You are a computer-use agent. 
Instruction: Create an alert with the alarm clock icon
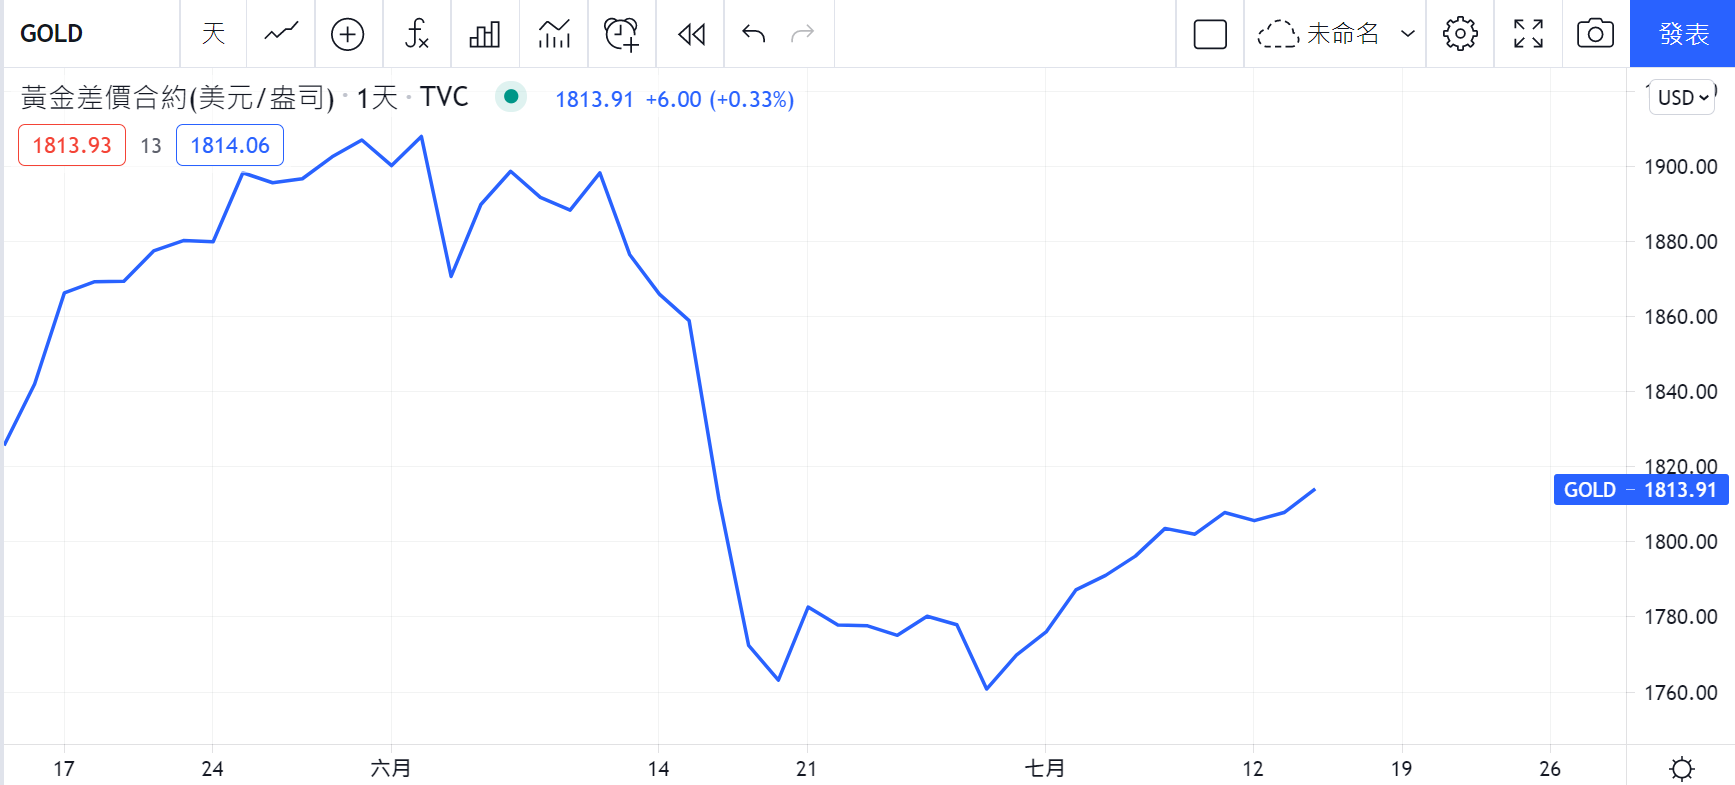pos(621,34)
